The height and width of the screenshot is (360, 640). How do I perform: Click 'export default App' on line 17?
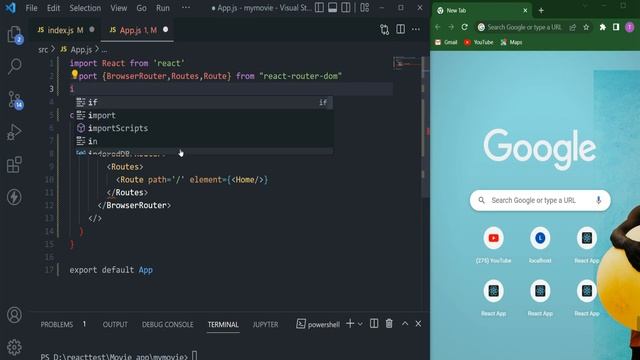pyautogui.click(x=111, y=270)
